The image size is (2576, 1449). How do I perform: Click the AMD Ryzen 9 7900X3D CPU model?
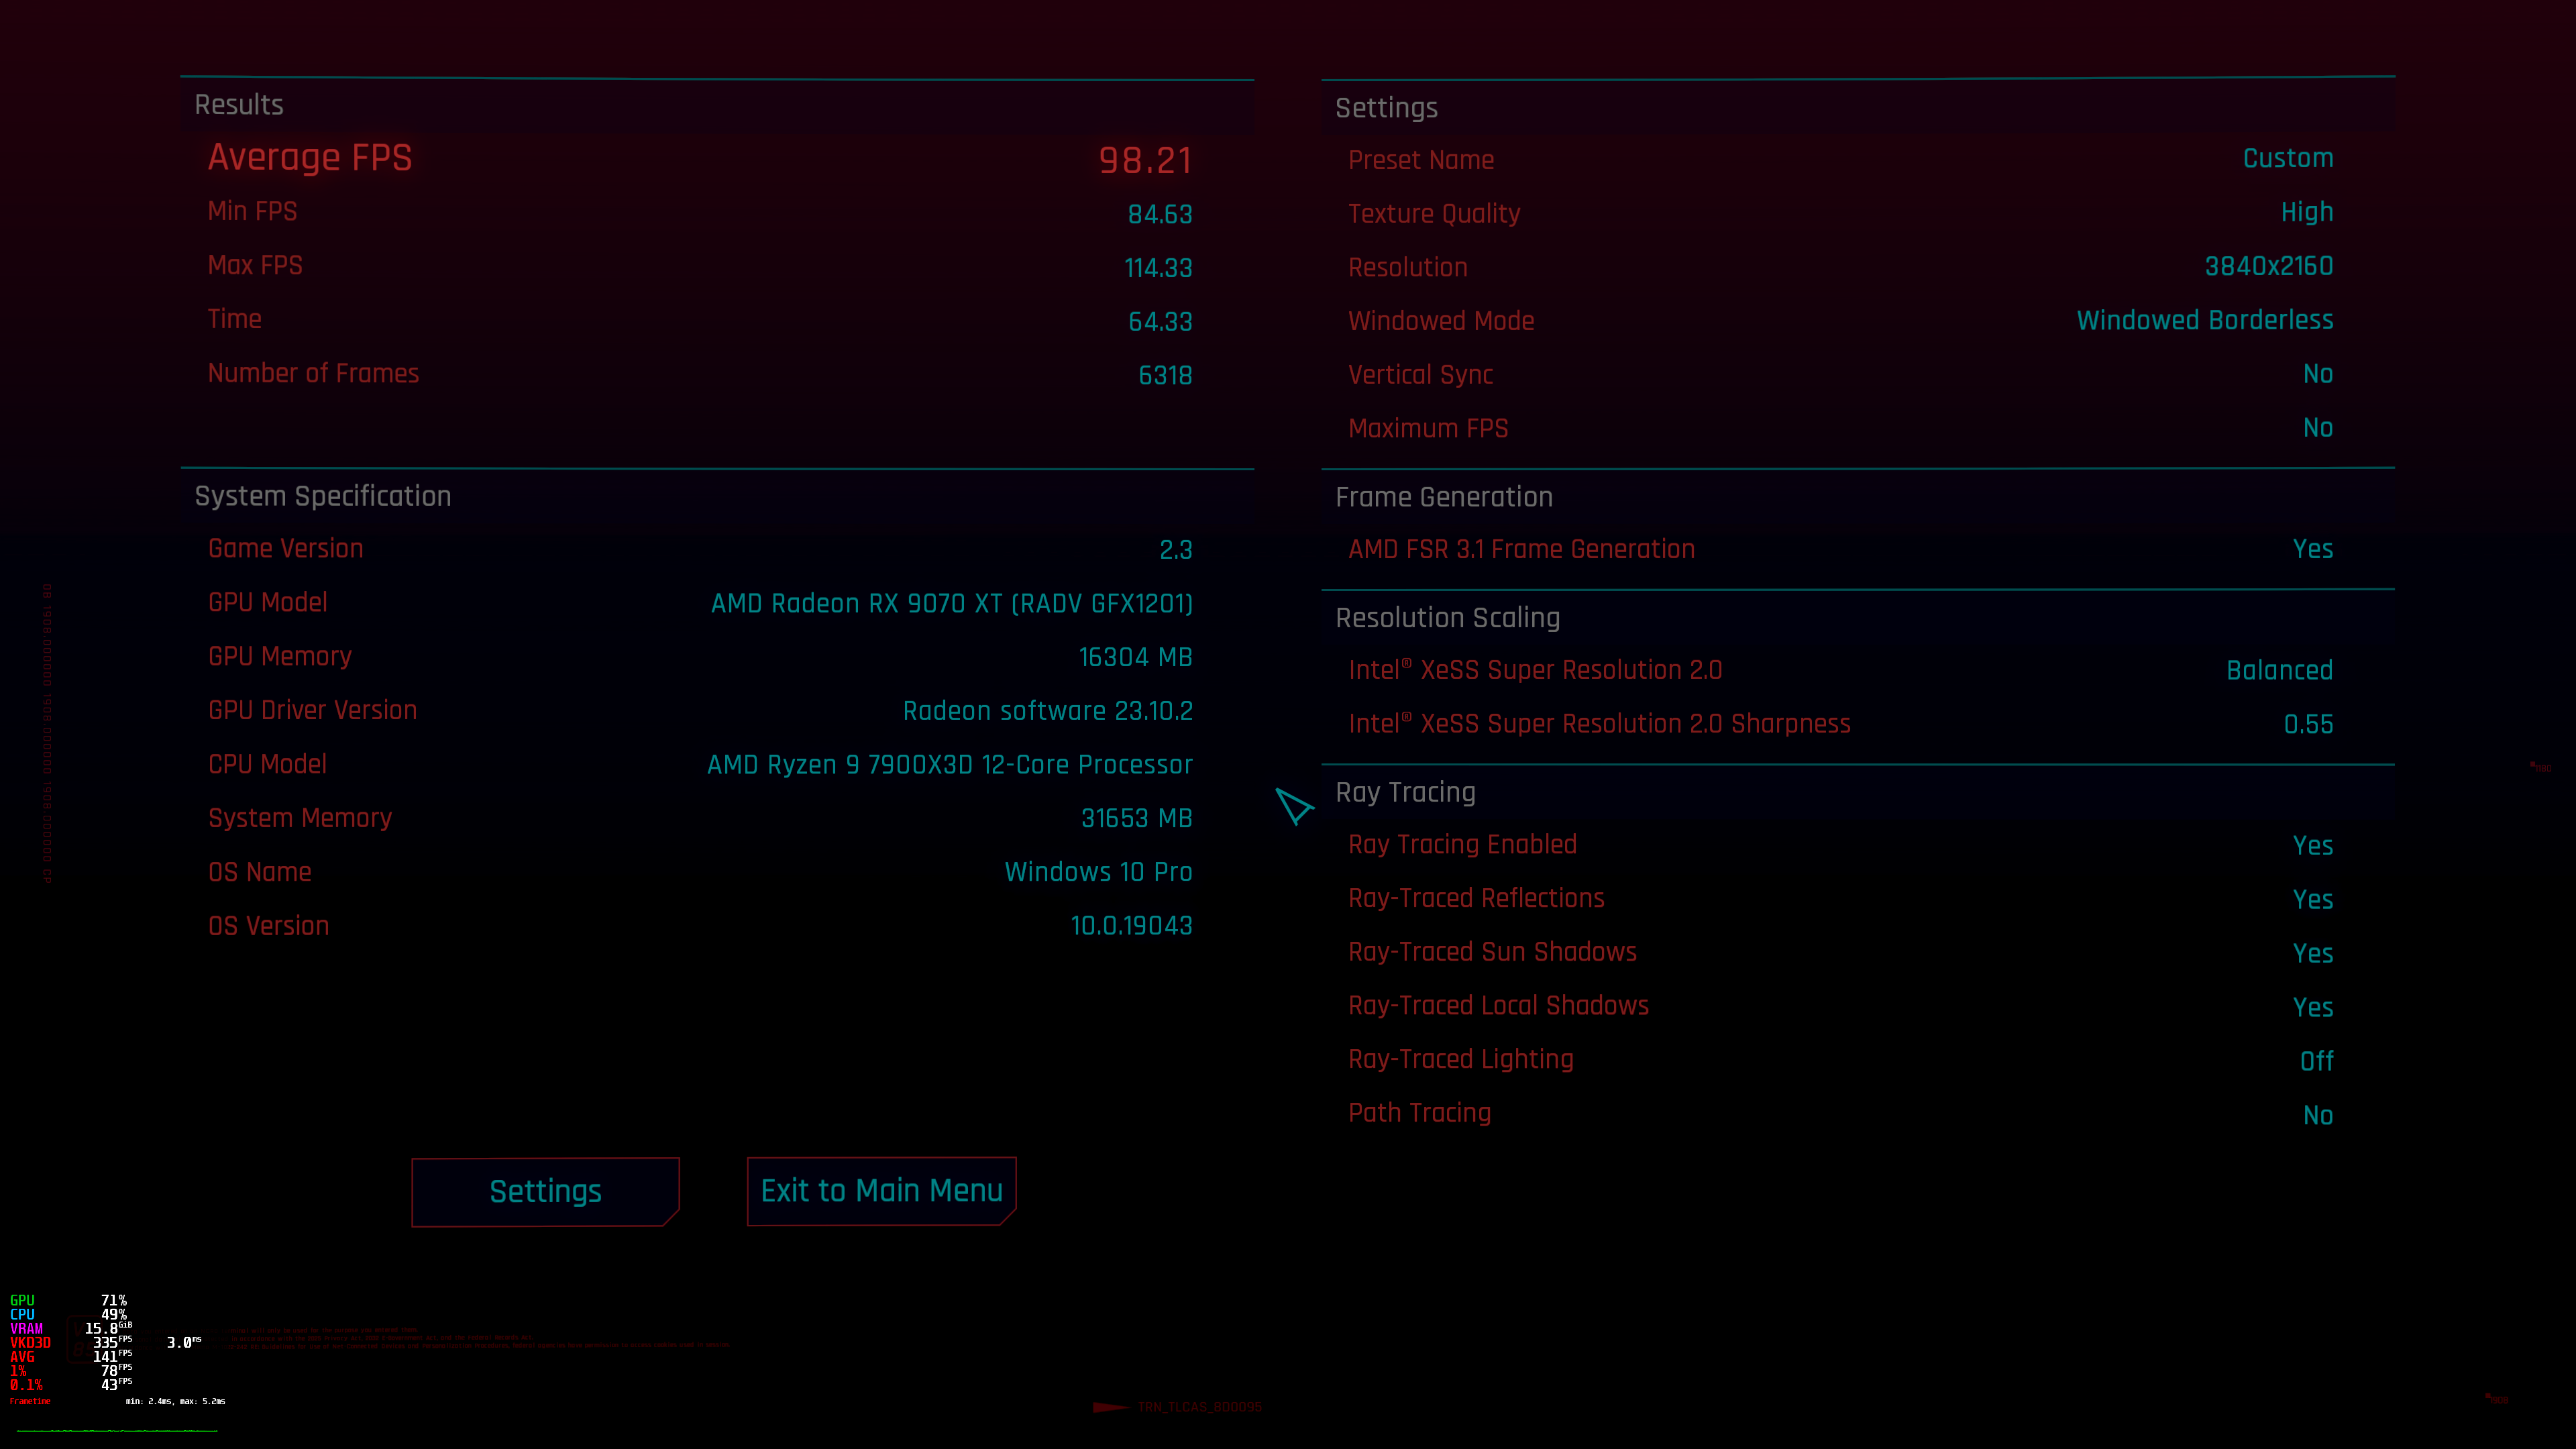pos(949,765)
